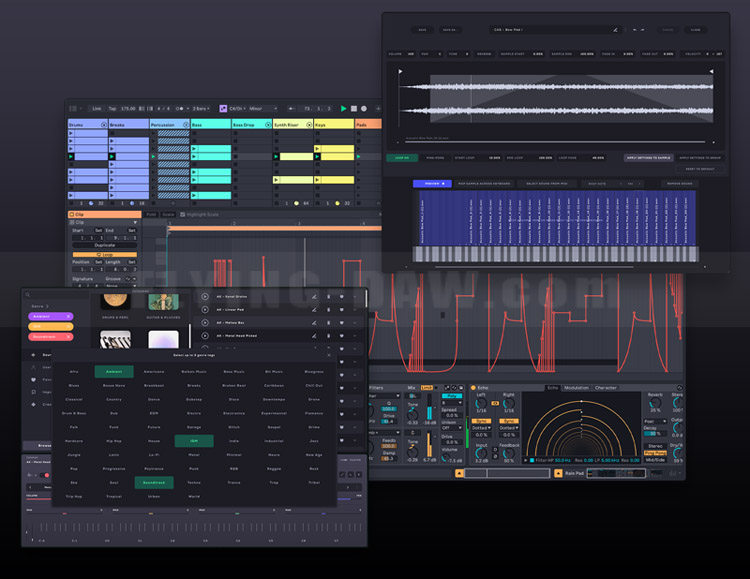750x579 pixels.
Task: Click the blue PREVIEW button in sampler
Action: click(x=432, y=183)
